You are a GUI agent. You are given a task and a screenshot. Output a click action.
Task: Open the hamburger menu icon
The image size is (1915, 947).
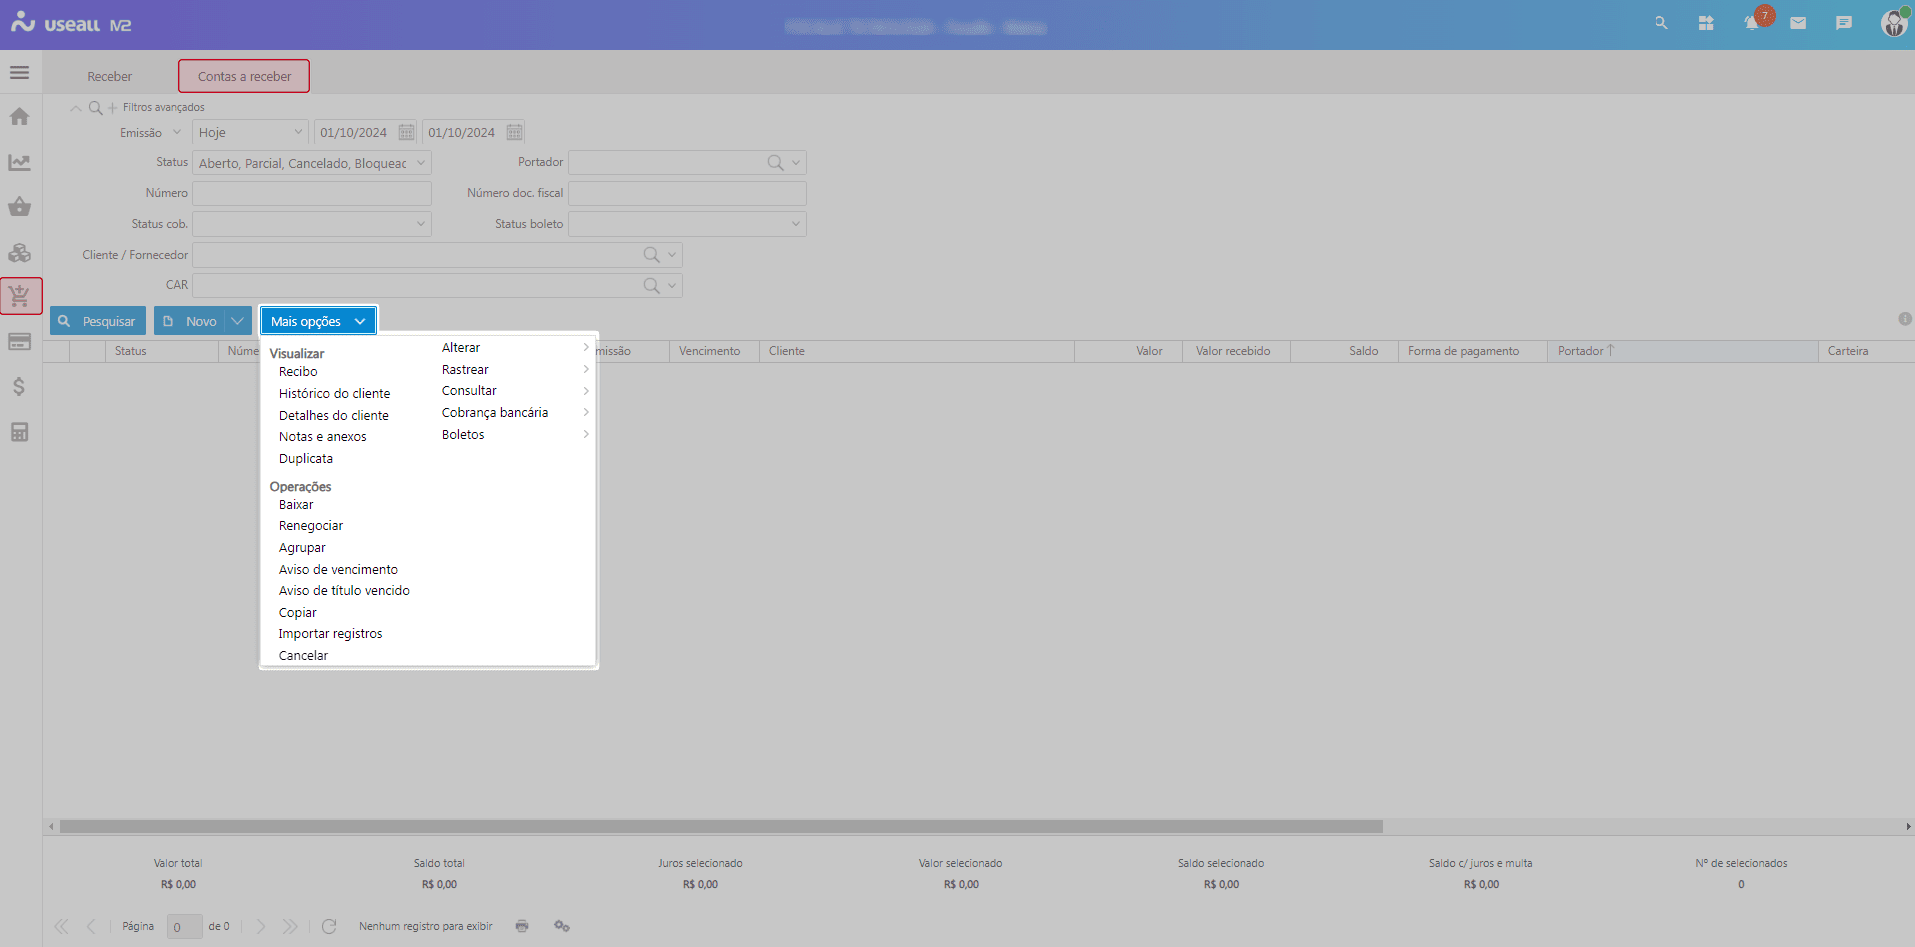click(x=19, y=73)
